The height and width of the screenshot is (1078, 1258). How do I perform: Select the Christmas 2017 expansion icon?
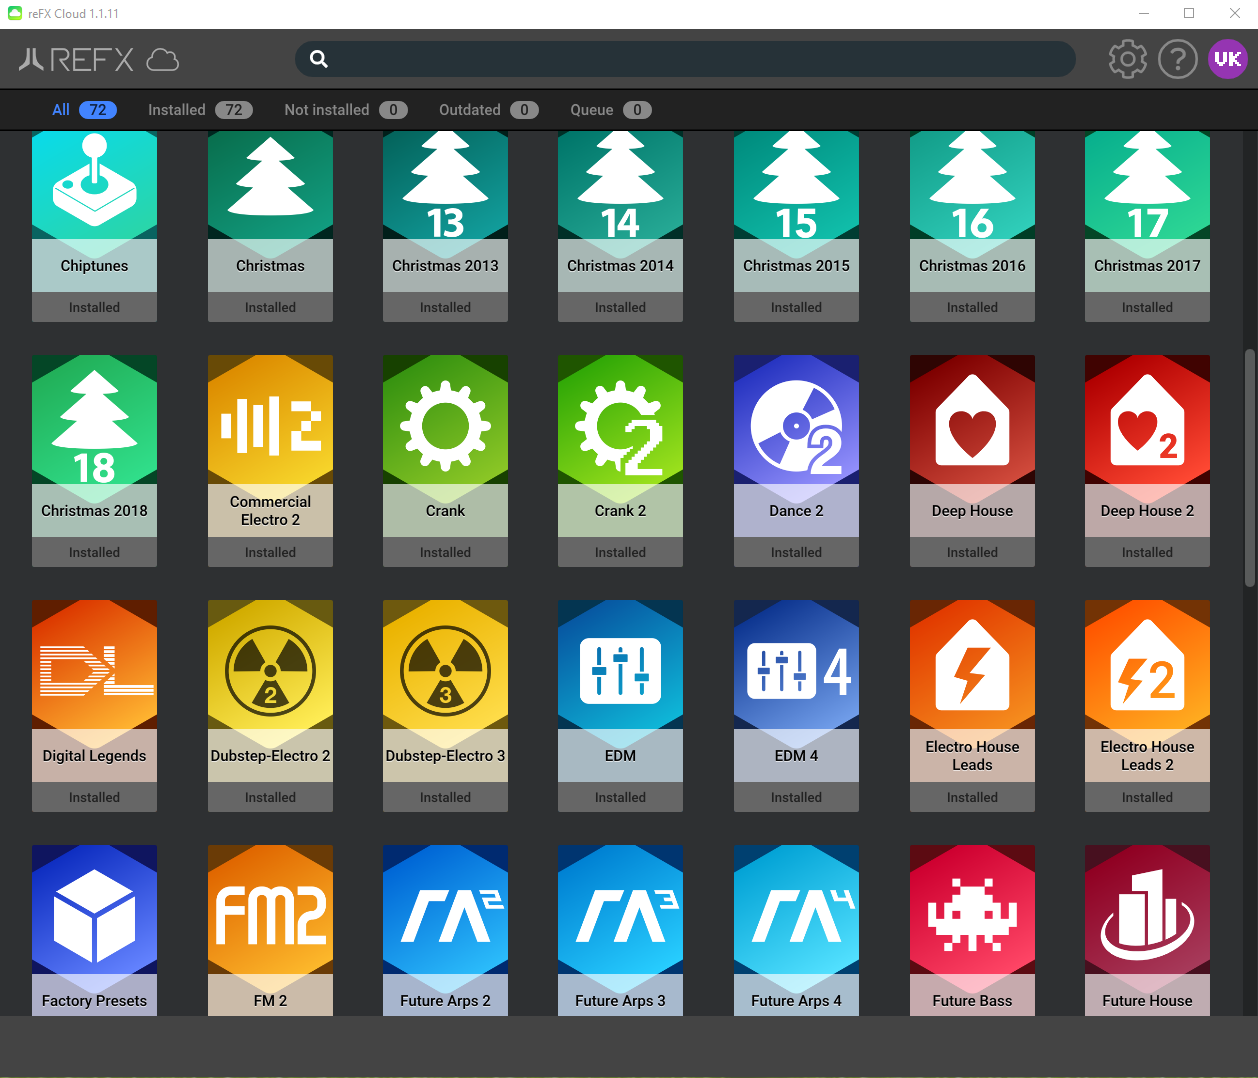coord(1147,185)
